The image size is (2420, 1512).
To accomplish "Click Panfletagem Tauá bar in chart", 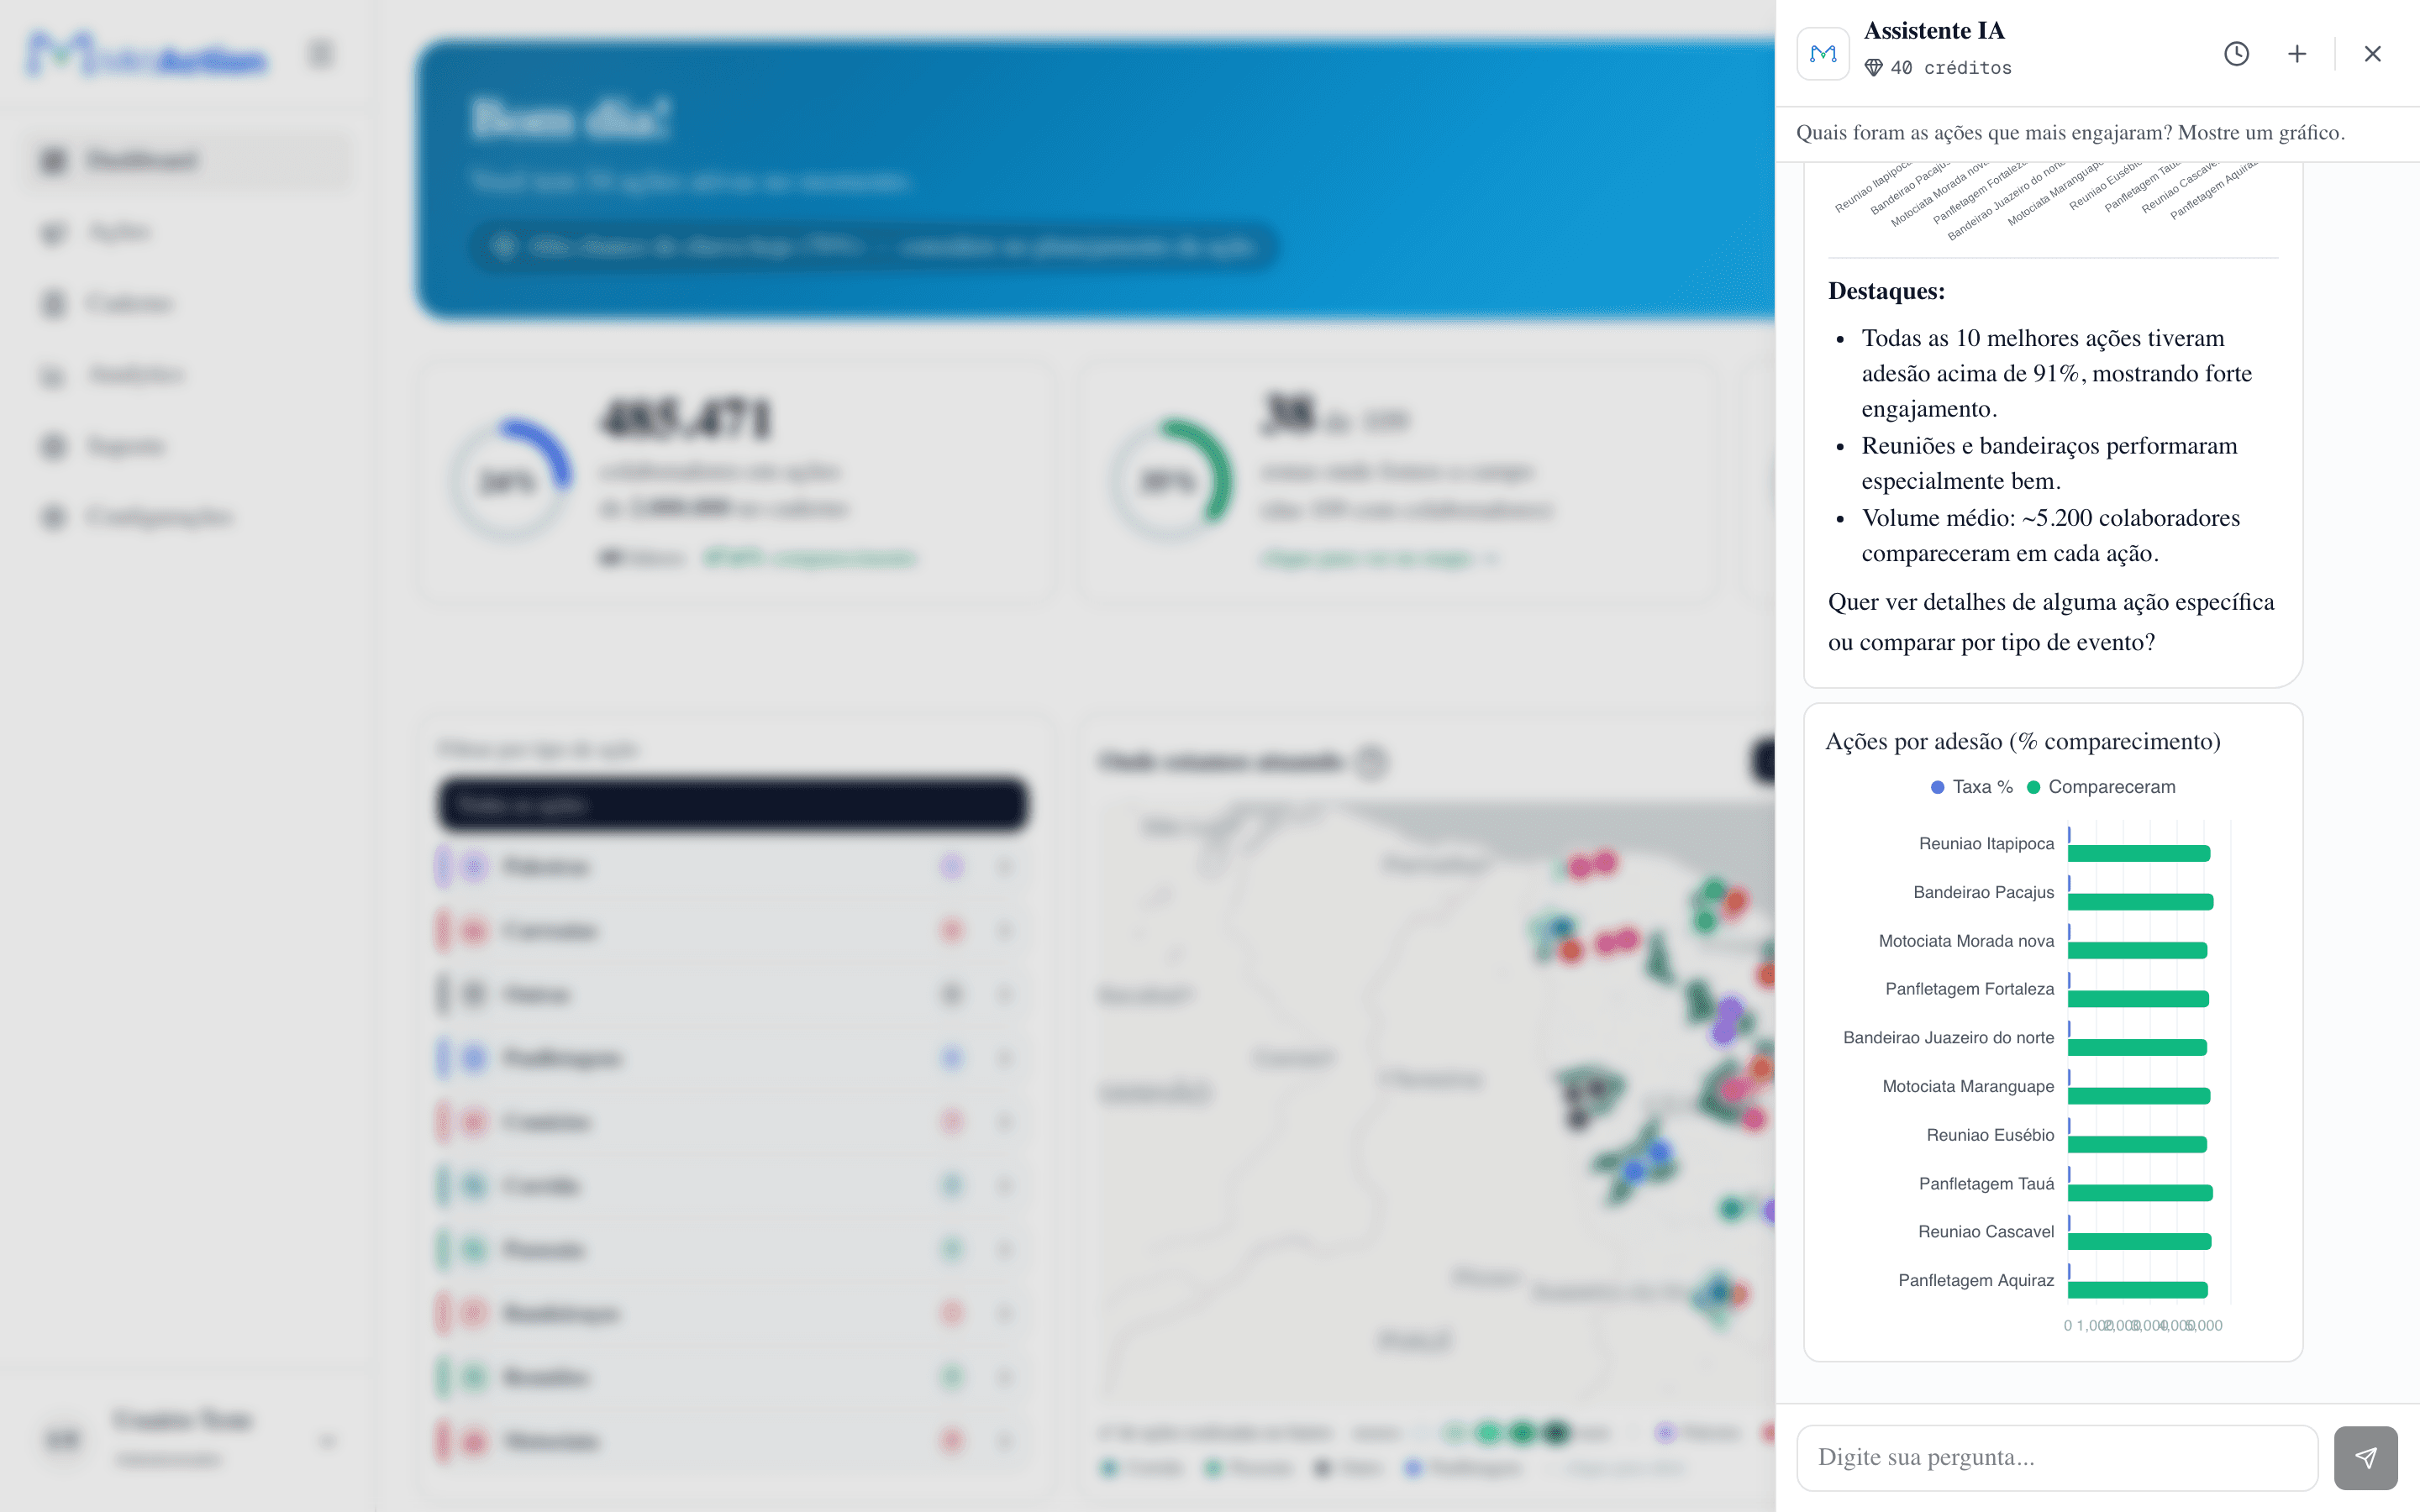I will [x=2140, y=1193].
